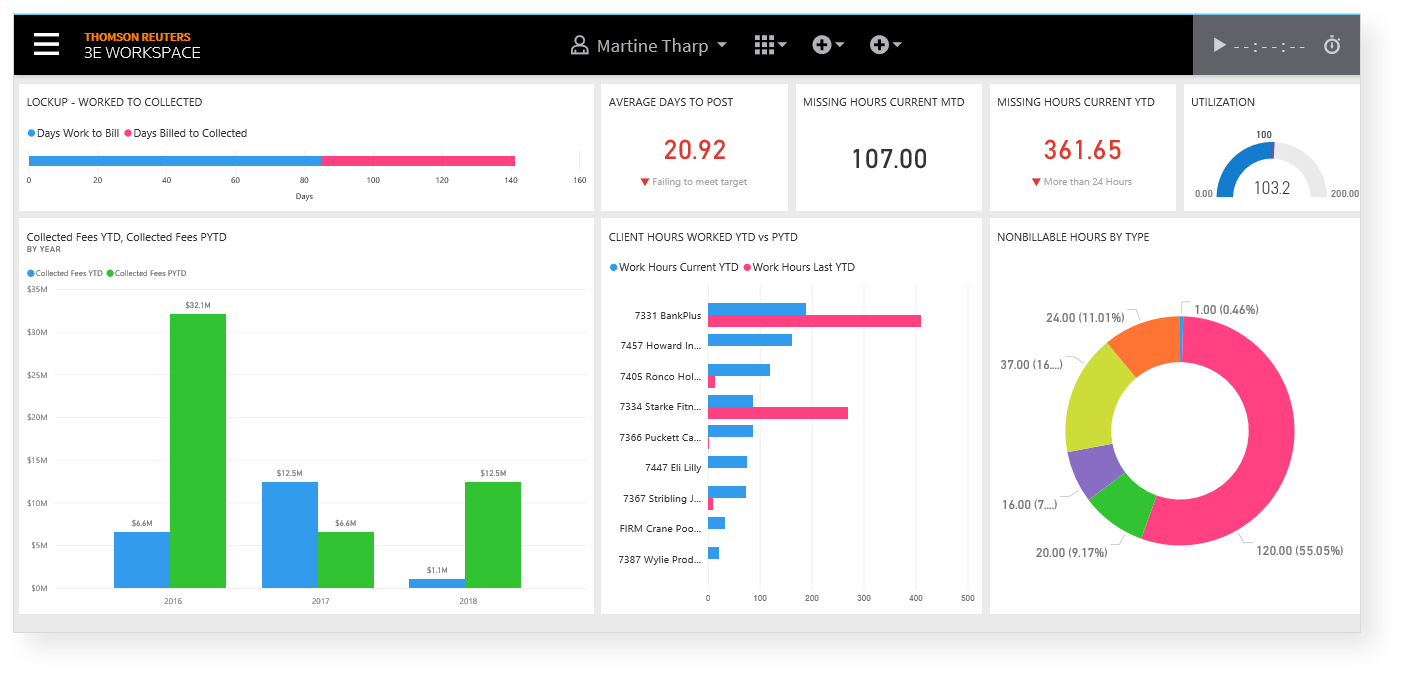The image size is (1402, 674).
Task: Open the rightmost plus-circle dropdown caret
Action: point(898,45)
